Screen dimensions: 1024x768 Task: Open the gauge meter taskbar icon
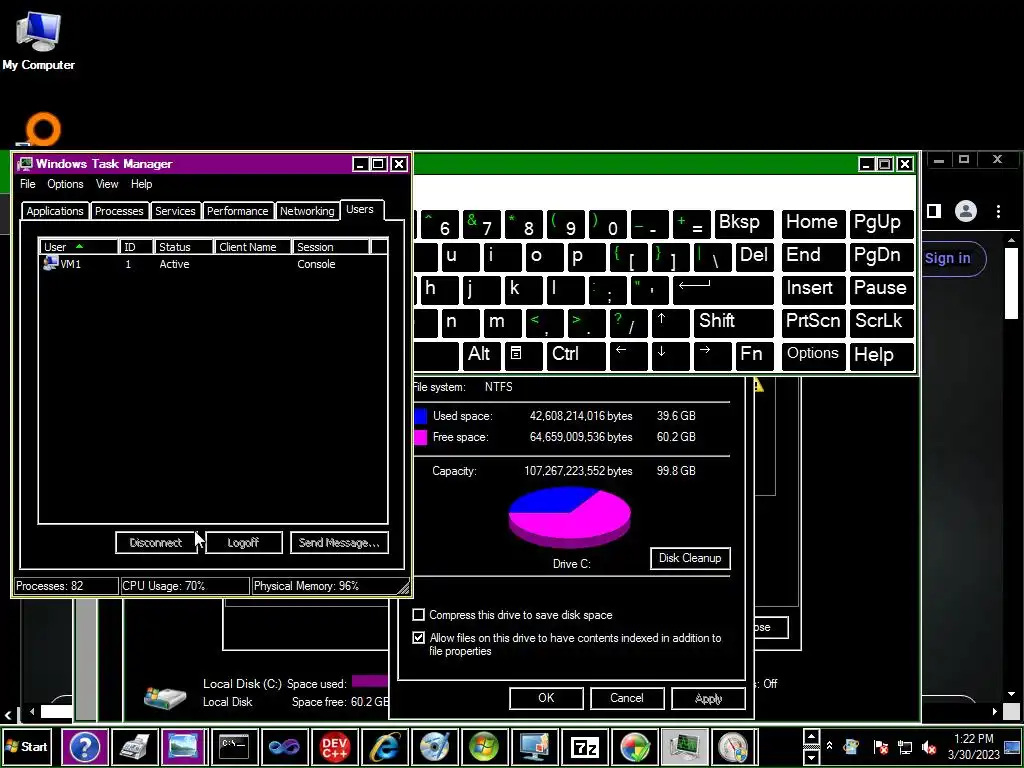click(734, 746)
